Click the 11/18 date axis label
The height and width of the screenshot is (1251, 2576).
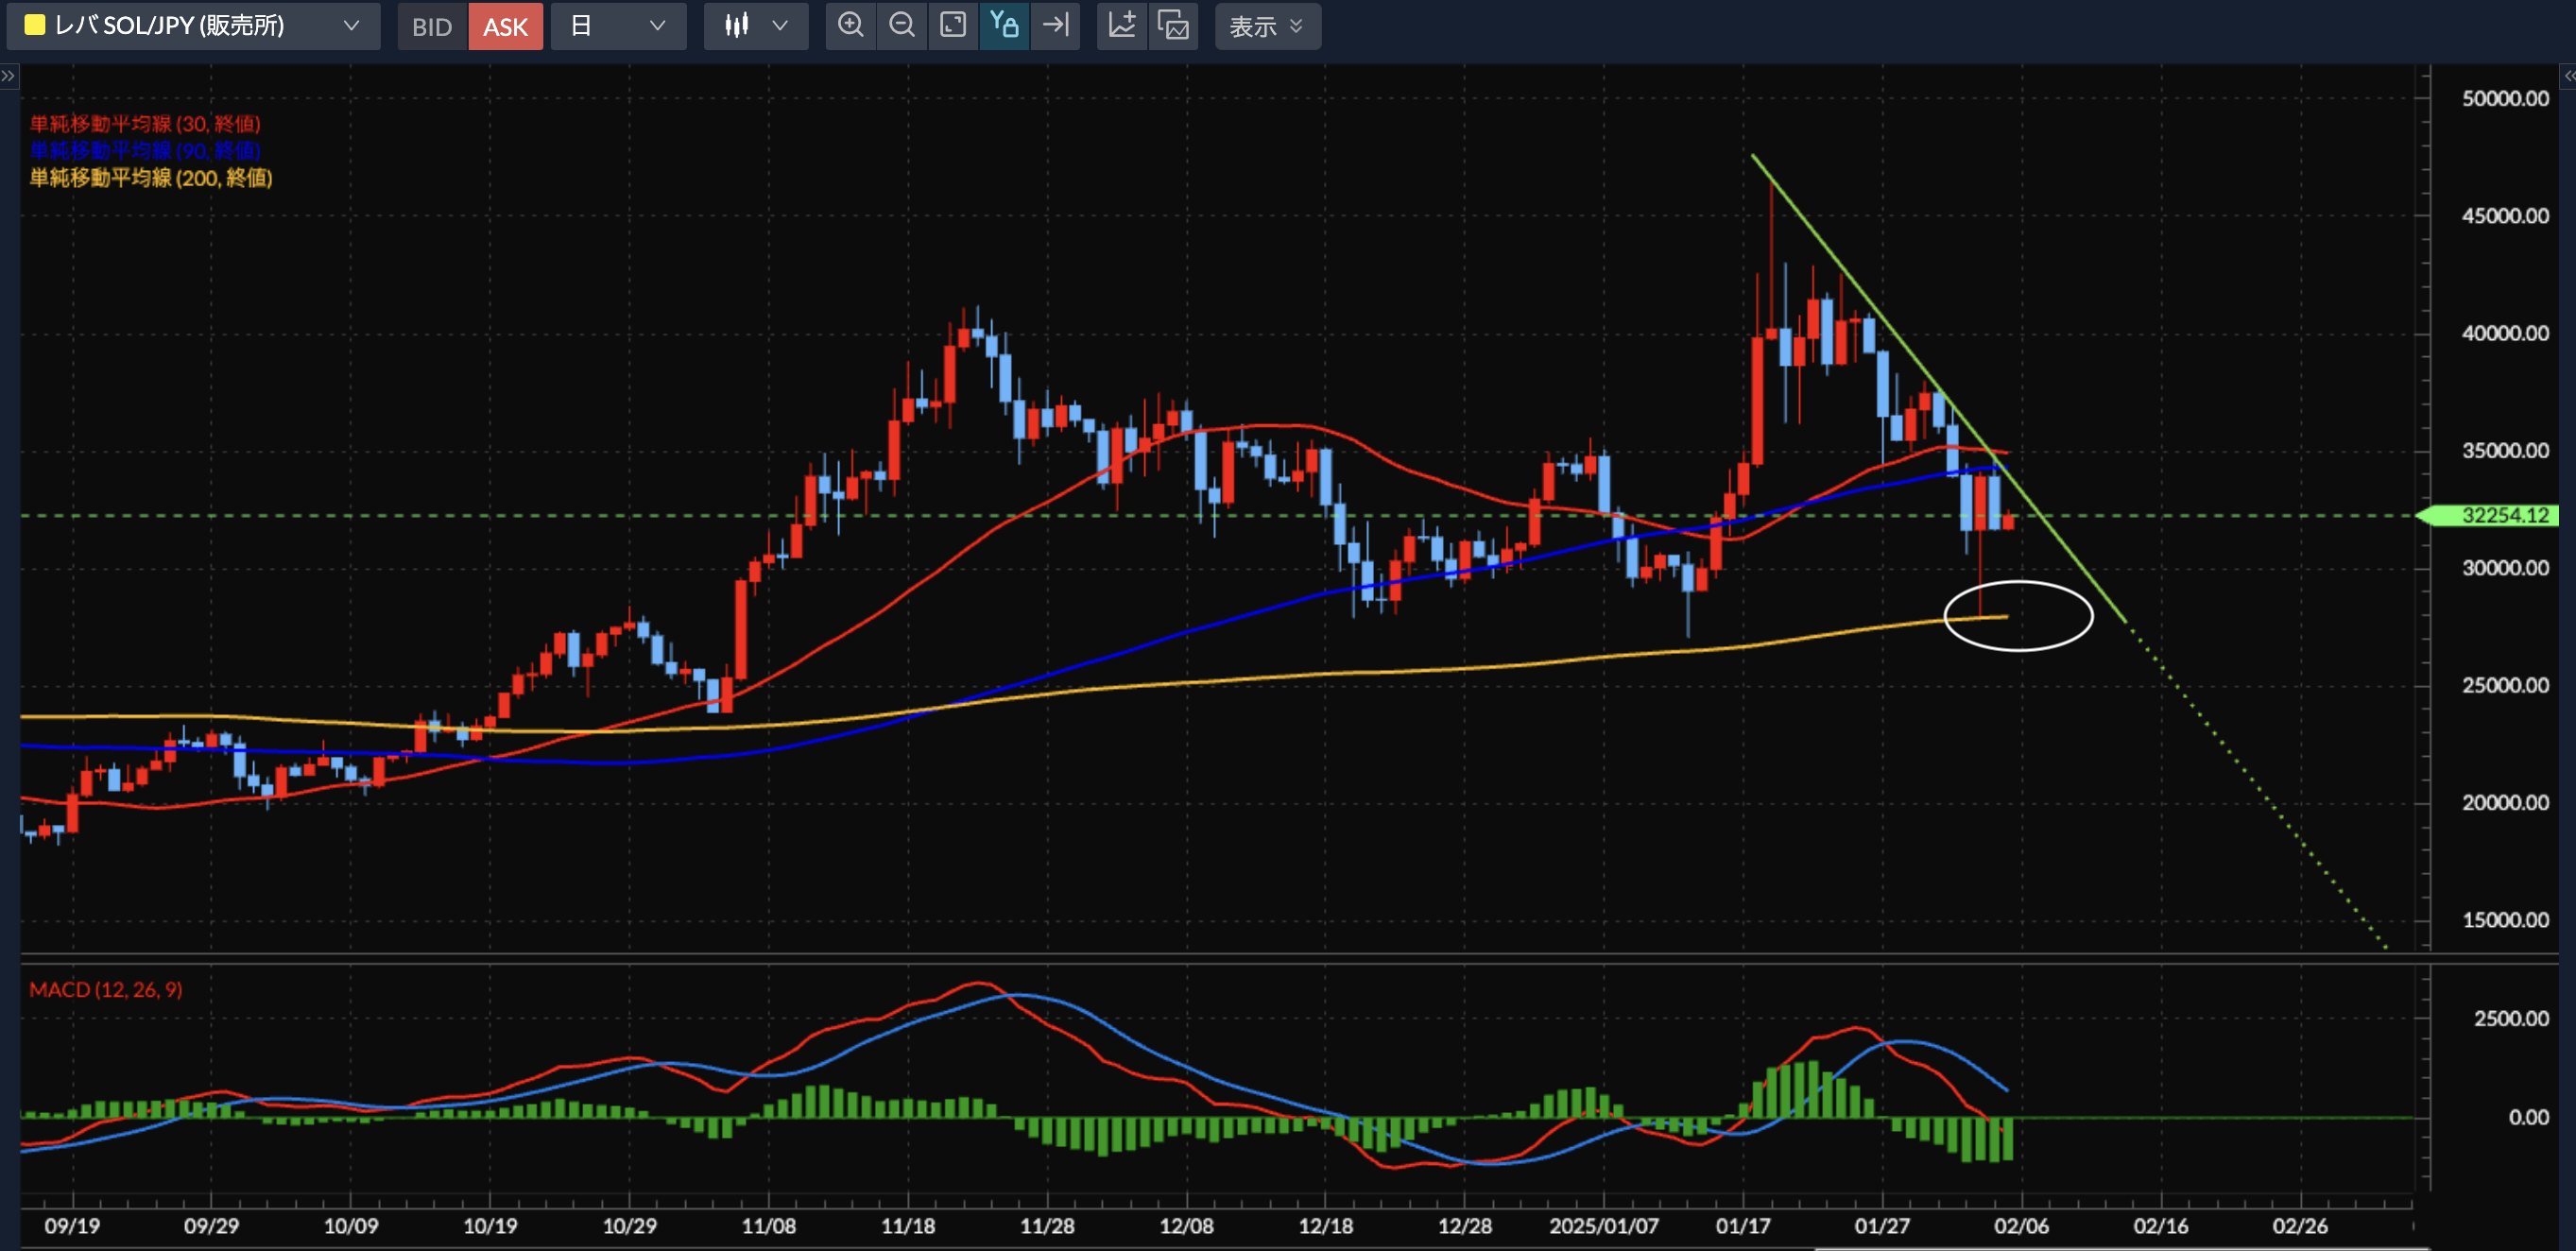[908, 1226]
